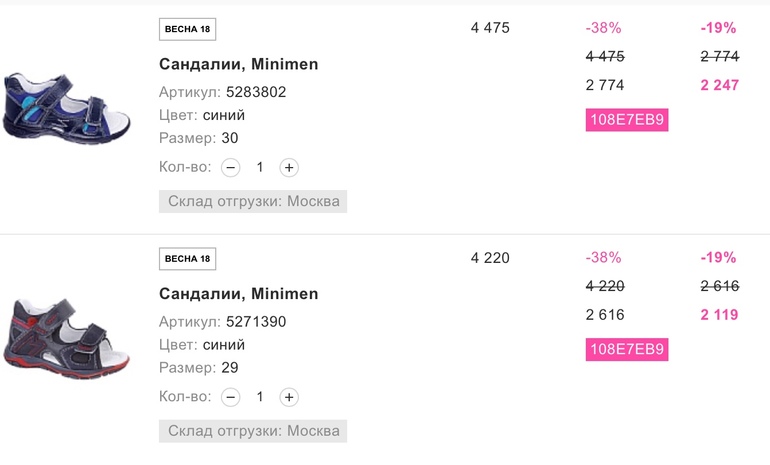Click Склад отгрузки: Москва for first item
The height and width of the screenshot is (465, 770).
point(253,202)
